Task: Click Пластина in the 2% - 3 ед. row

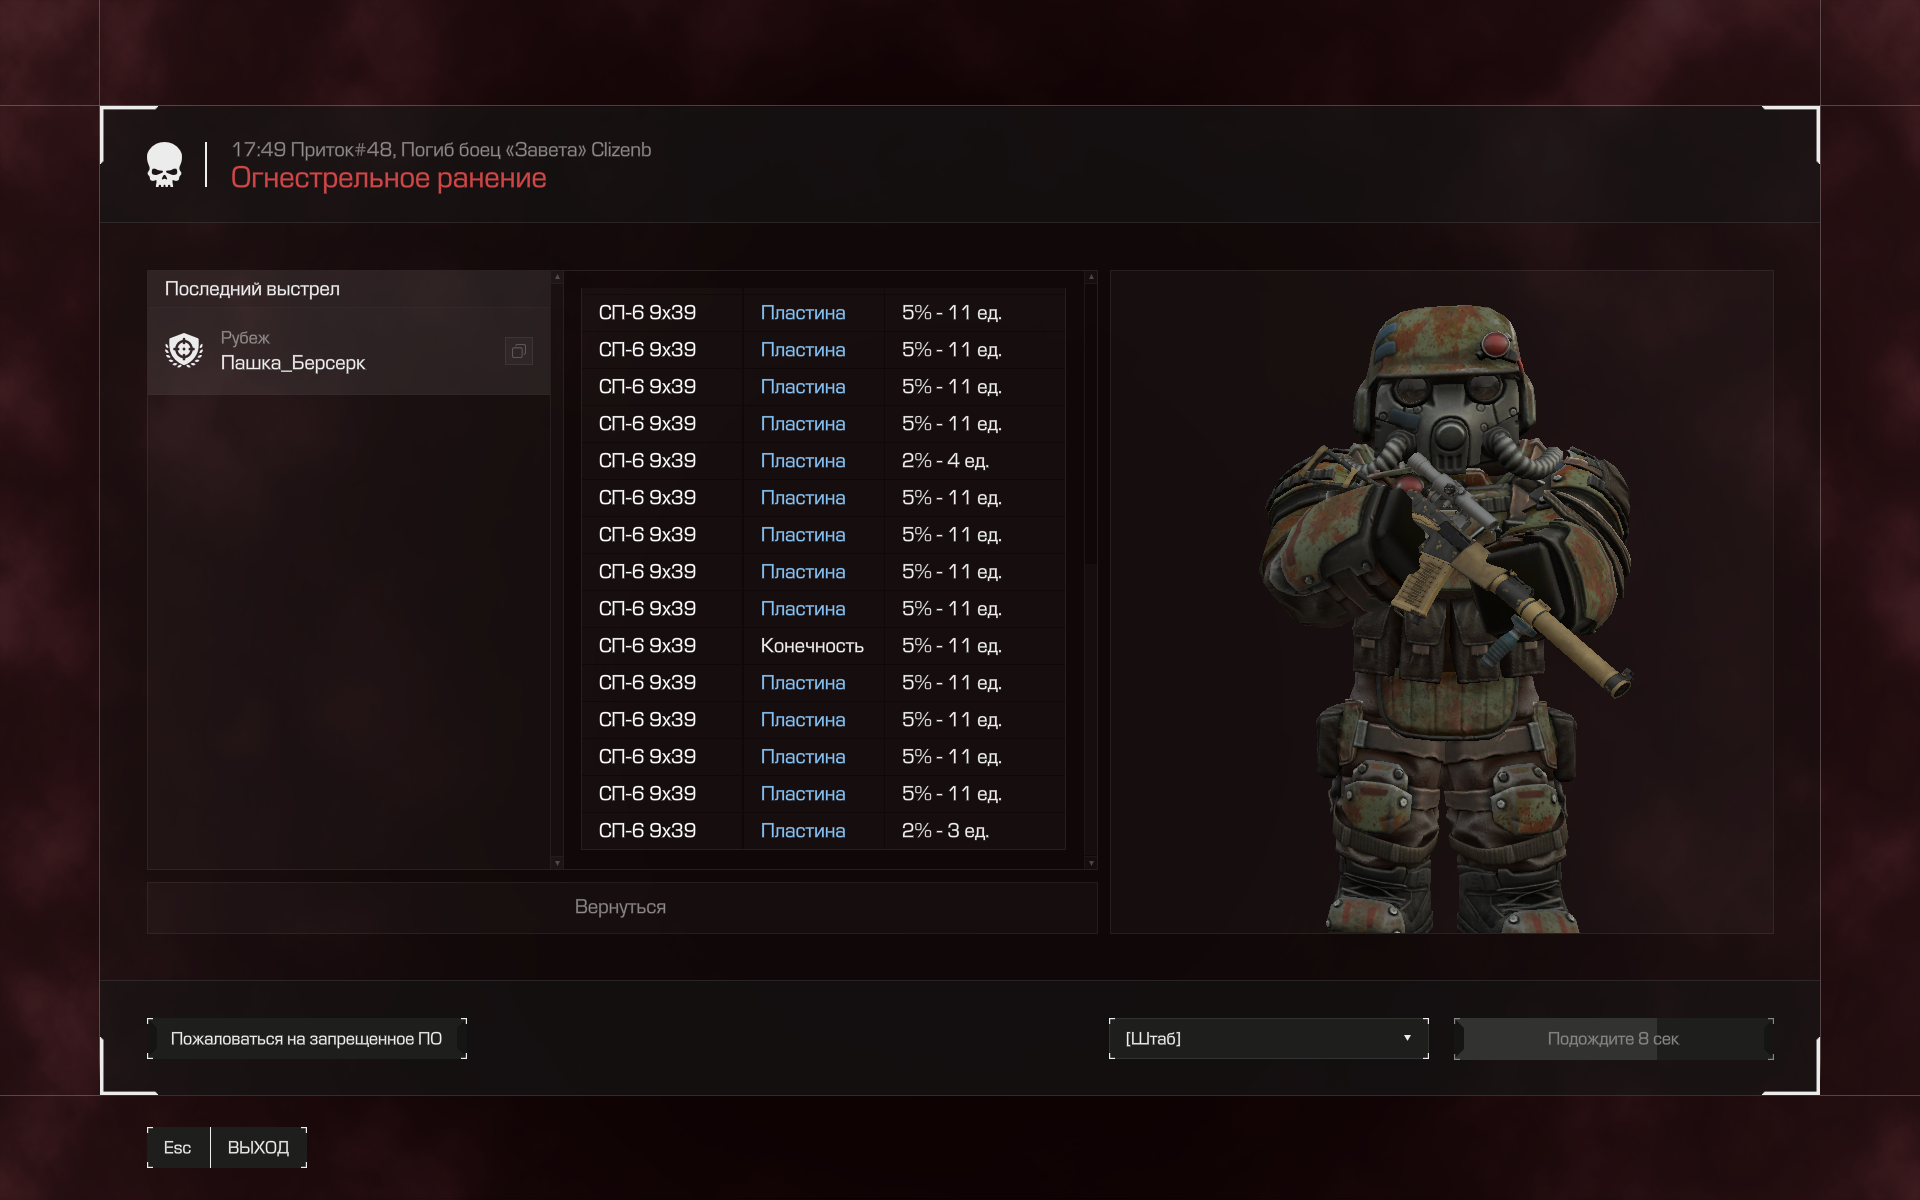Action: 803,831
